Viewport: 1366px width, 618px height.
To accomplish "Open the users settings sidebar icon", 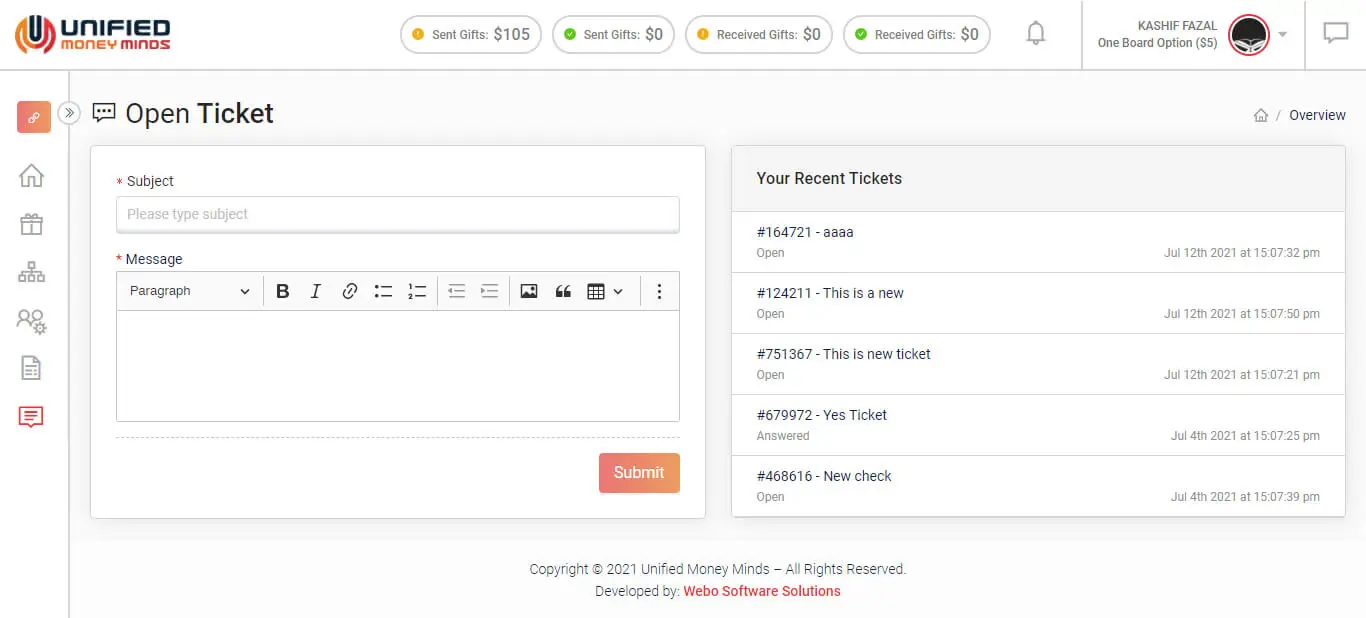I will tap(32, 320).
